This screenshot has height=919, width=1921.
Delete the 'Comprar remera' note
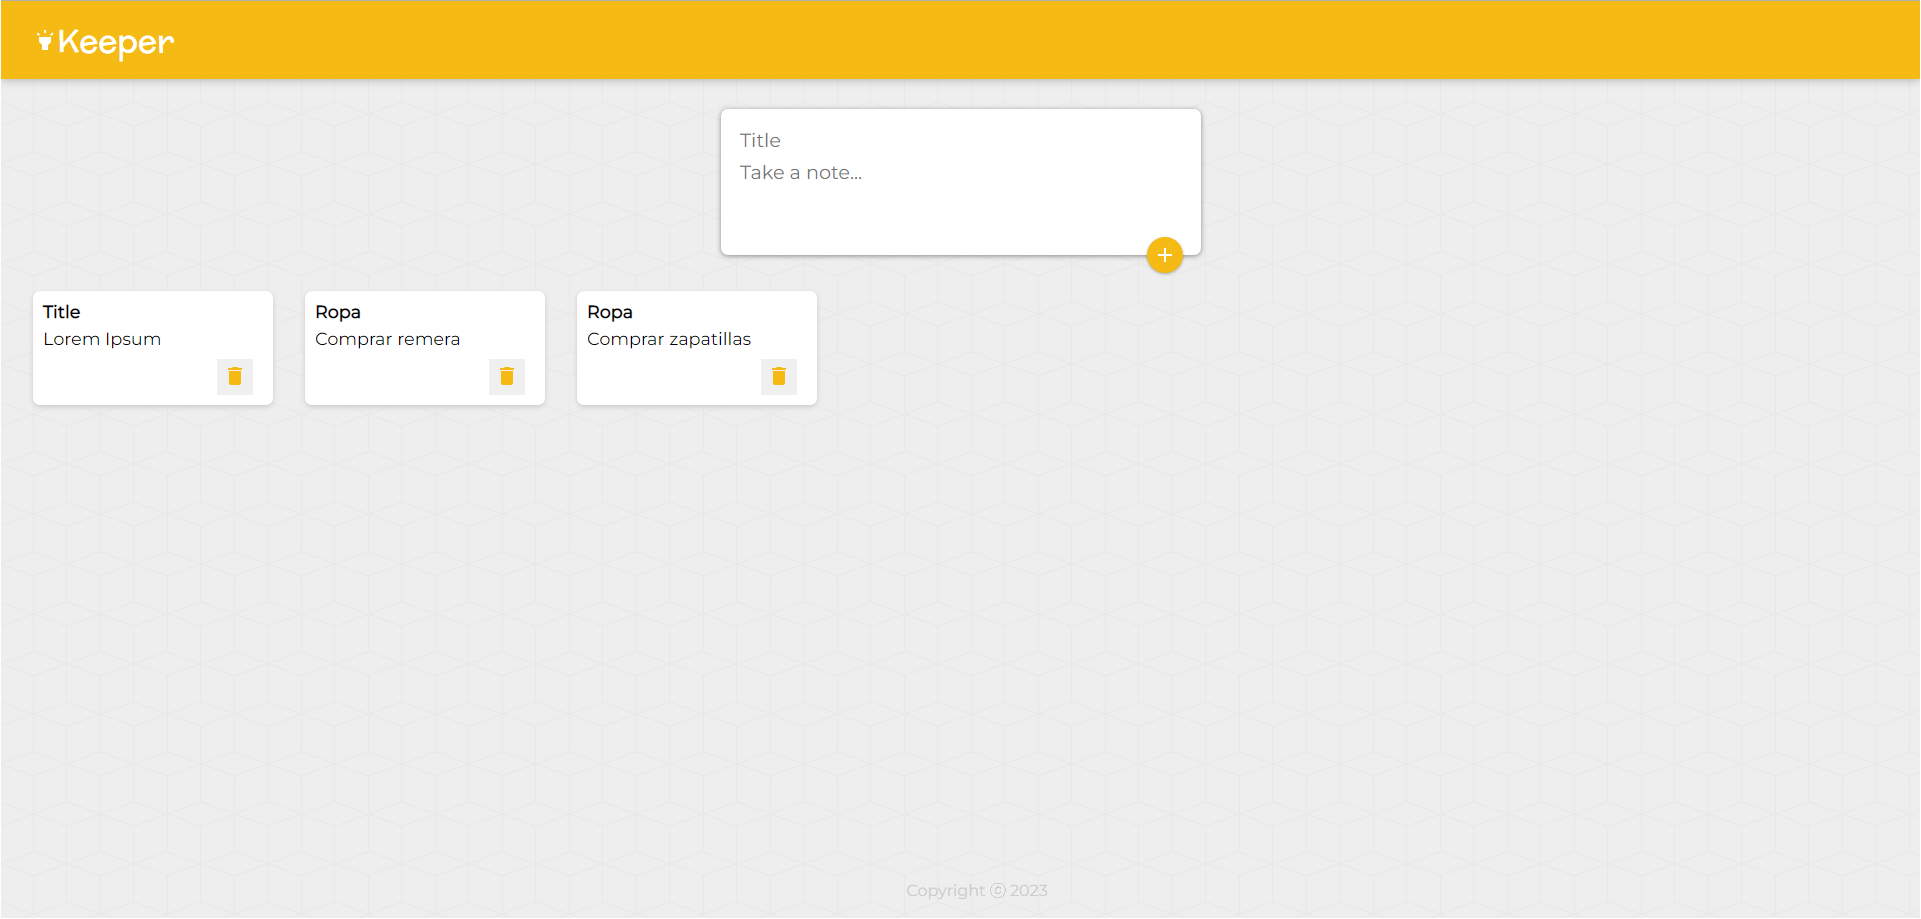pyautogui.click(x=507, y=376)
